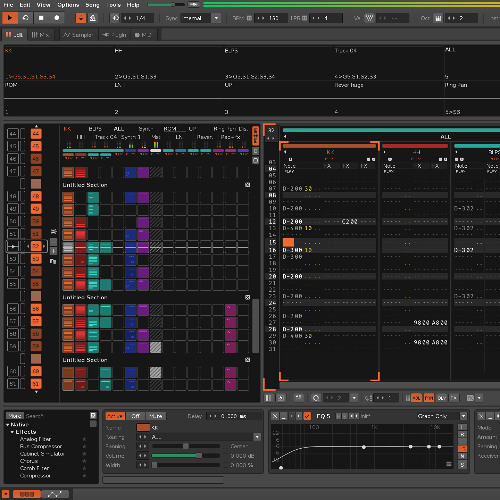The width and height of the screenshot is (500, 500).
Task: Switch to the Sampler tab
Action: 78,35
